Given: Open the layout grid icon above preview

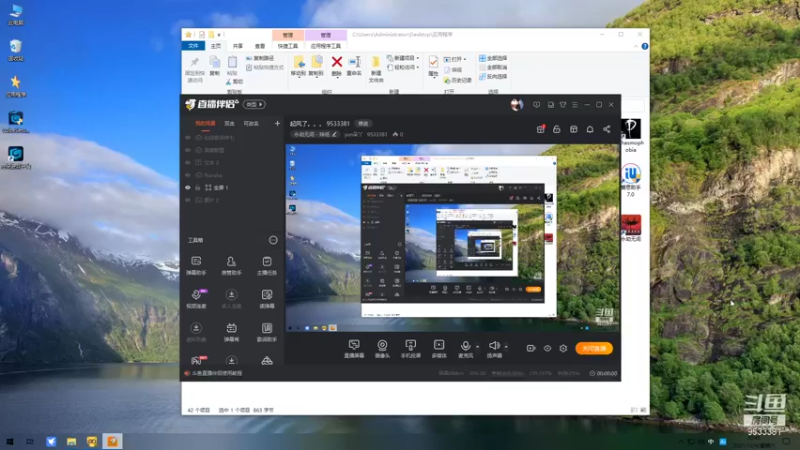Looking at the screenshot, I should (x=573, y=129).
